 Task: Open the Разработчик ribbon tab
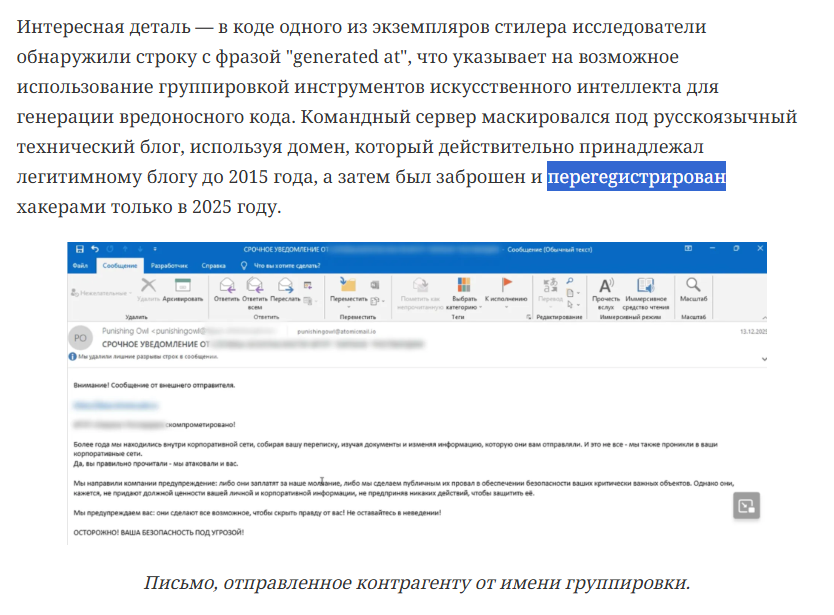coord(170,266)
